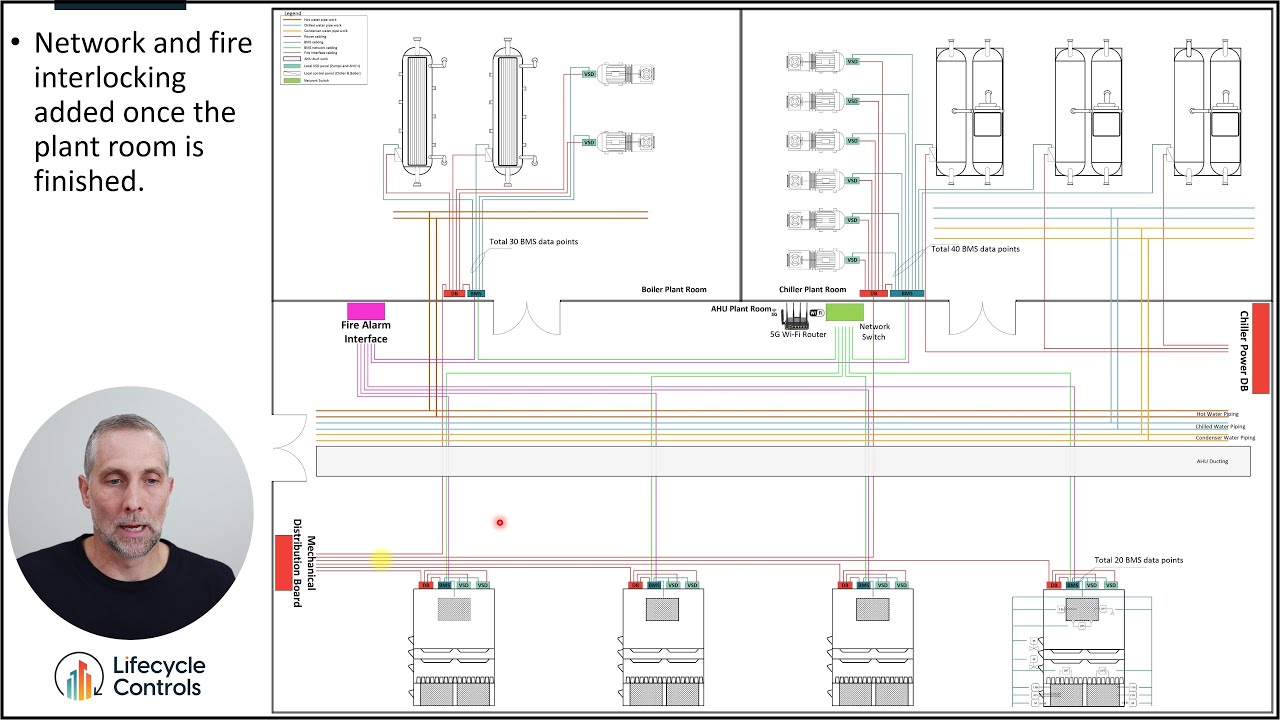Click the 'Total 20 BMS data points' label
Viewport: 1280px width, 720px height.
click(1138, 560)
